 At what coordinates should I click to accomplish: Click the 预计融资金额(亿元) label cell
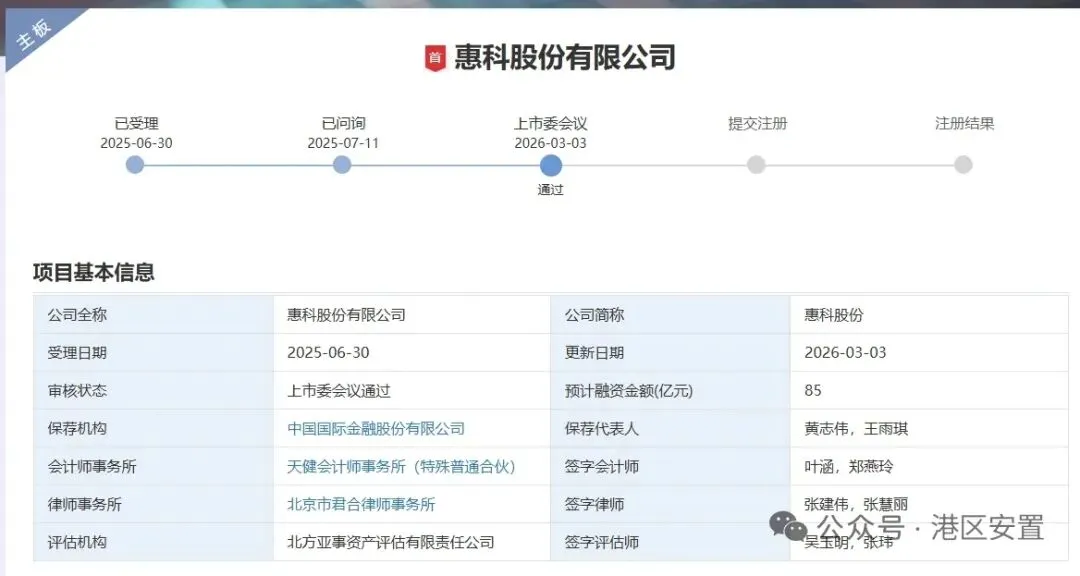[670, 391]
